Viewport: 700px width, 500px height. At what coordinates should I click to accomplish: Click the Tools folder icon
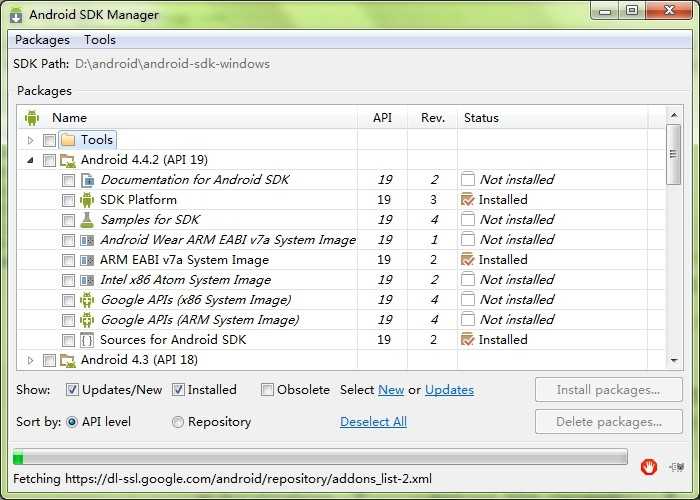(68, 140)
